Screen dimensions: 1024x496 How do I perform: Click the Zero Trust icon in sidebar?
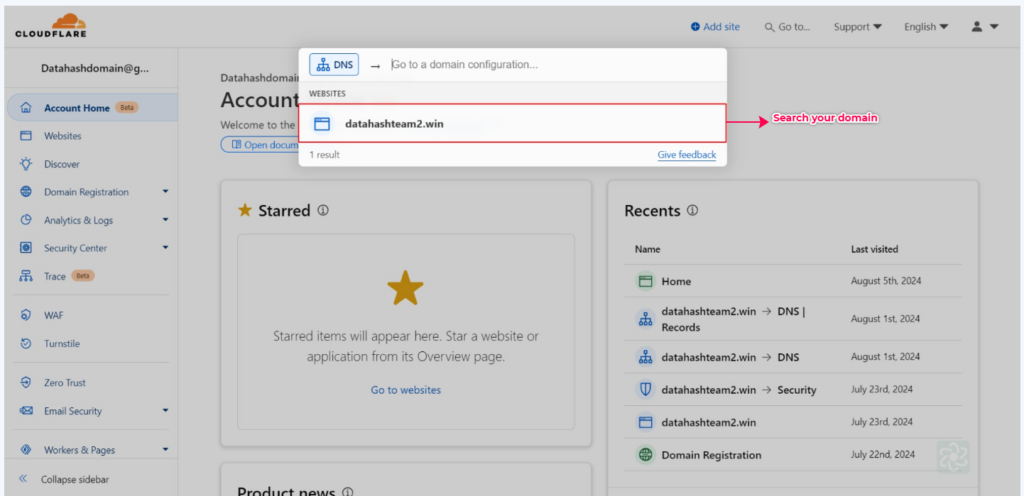tap(26, 382)
